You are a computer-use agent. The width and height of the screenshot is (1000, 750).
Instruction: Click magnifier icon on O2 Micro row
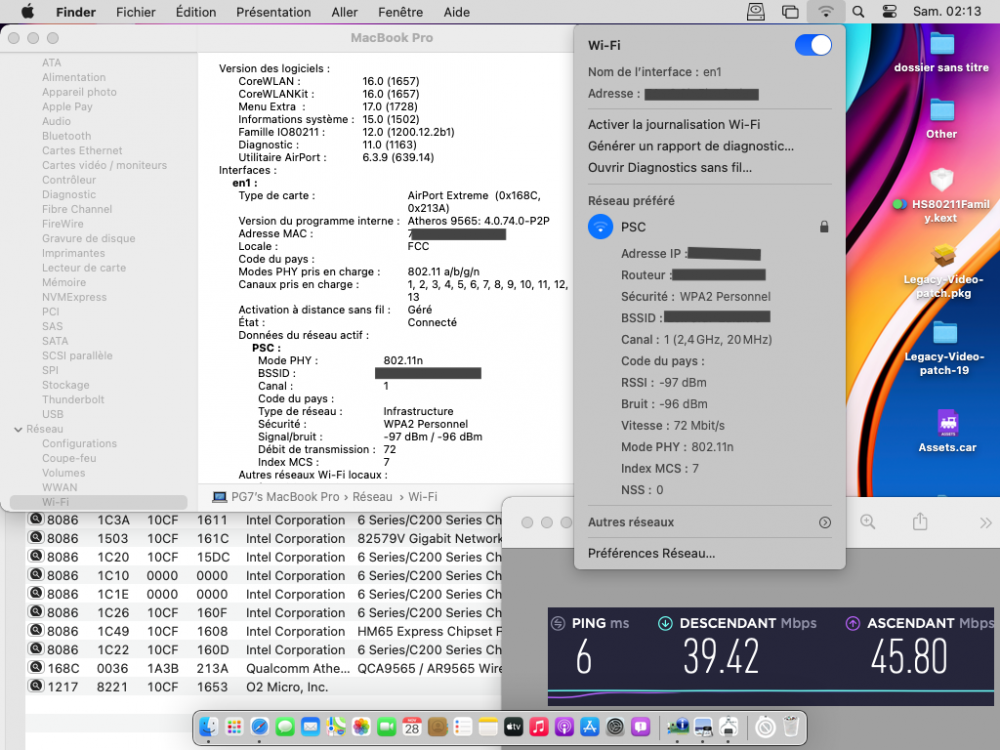36,686
